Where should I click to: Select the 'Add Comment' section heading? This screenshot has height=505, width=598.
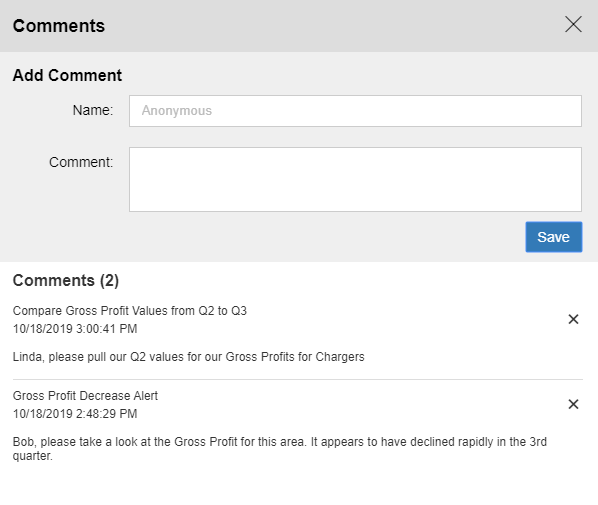pyautogui.click(x=68, y=75)
